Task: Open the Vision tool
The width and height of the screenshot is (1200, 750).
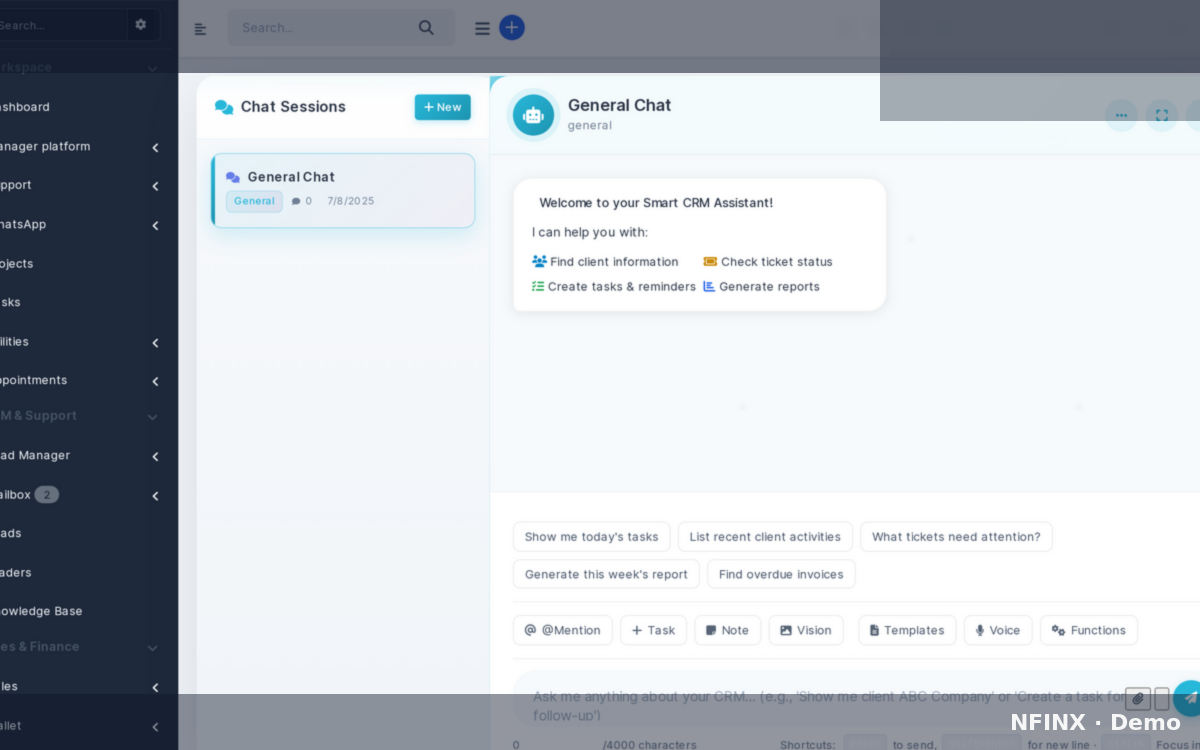Action: (x=805, y=630)
